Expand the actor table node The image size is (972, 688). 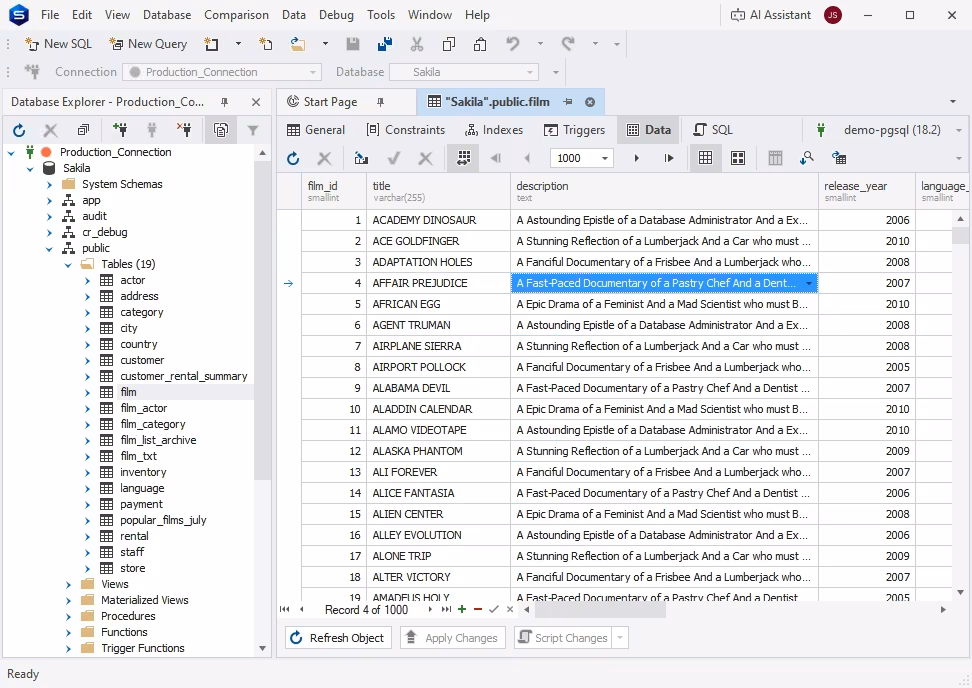coord(87,280)
